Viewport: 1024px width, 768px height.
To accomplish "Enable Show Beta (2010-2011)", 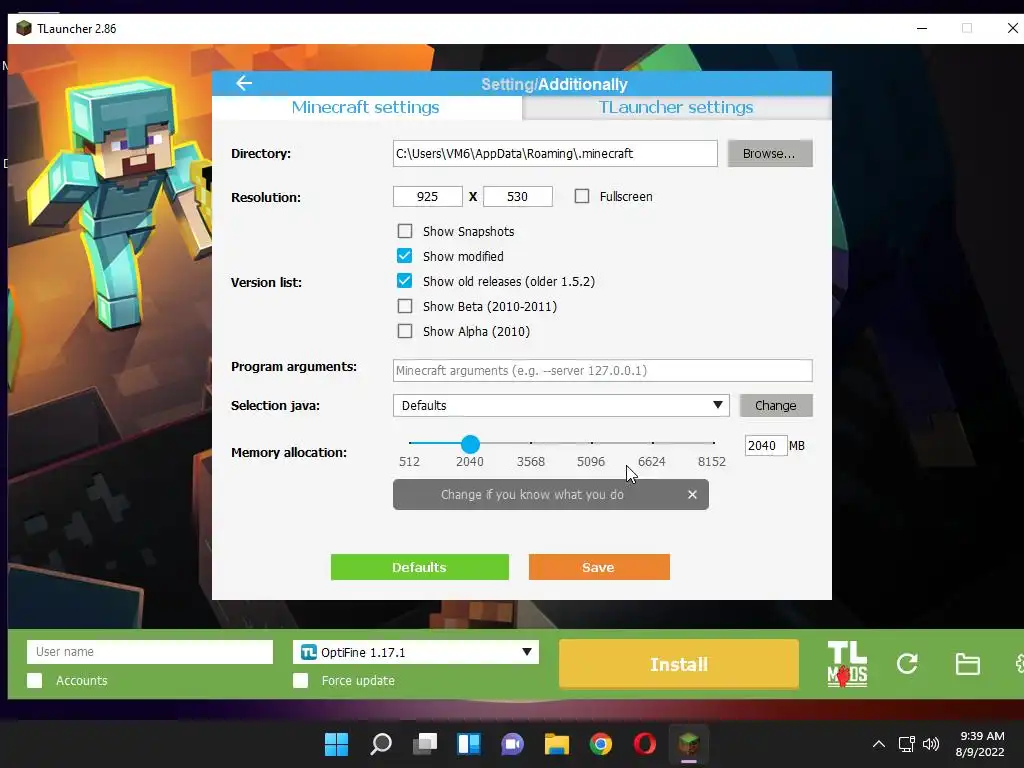I will pyautogui.click(x=405, y=306).
